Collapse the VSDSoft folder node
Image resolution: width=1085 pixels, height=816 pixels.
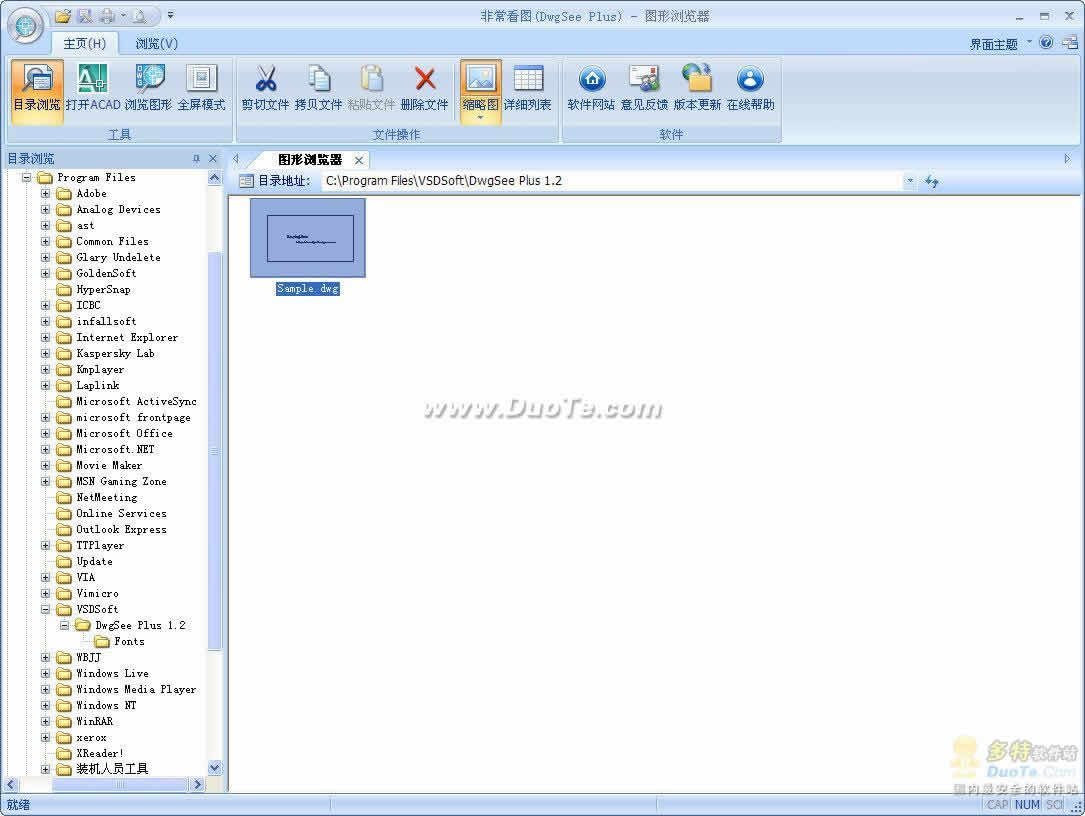tap(45, 609)
